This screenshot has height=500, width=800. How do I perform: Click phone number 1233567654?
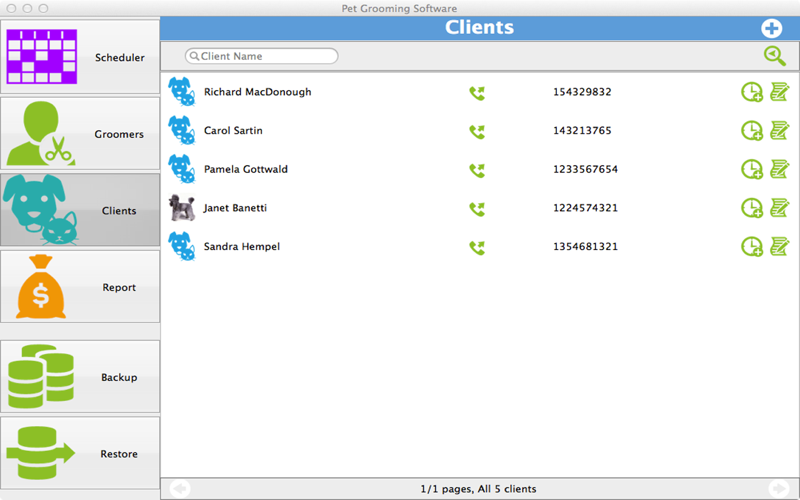tap(585, 169)
